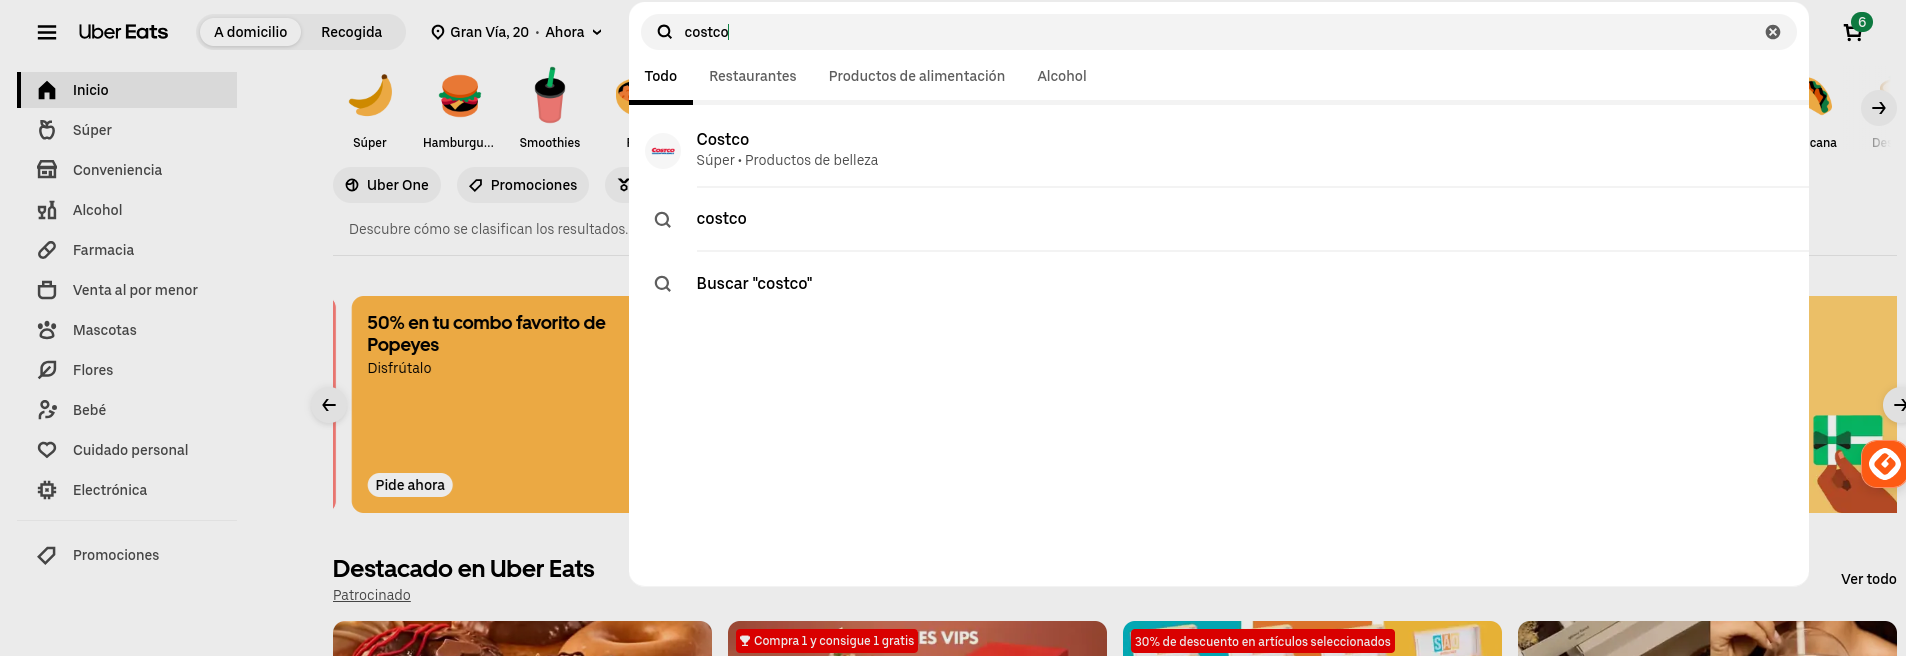1906x656 pixels.
Task: Select the Todo search tab
Action: [x=661, y=76]
